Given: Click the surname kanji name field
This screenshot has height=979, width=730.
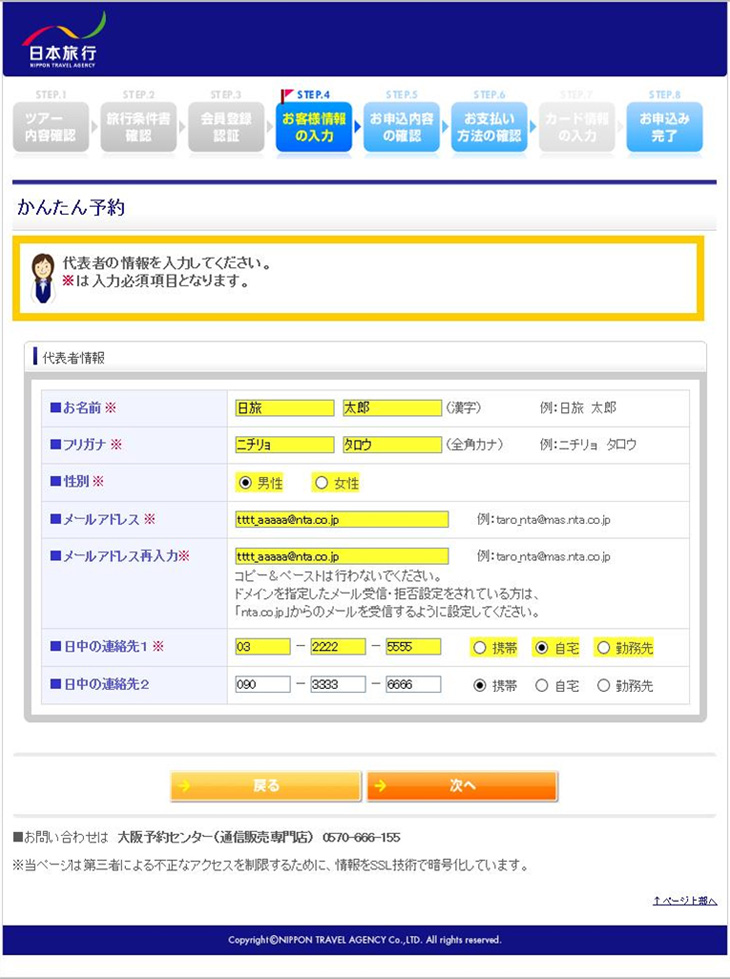Looking at the screenshot, I should tap(284, 408).
